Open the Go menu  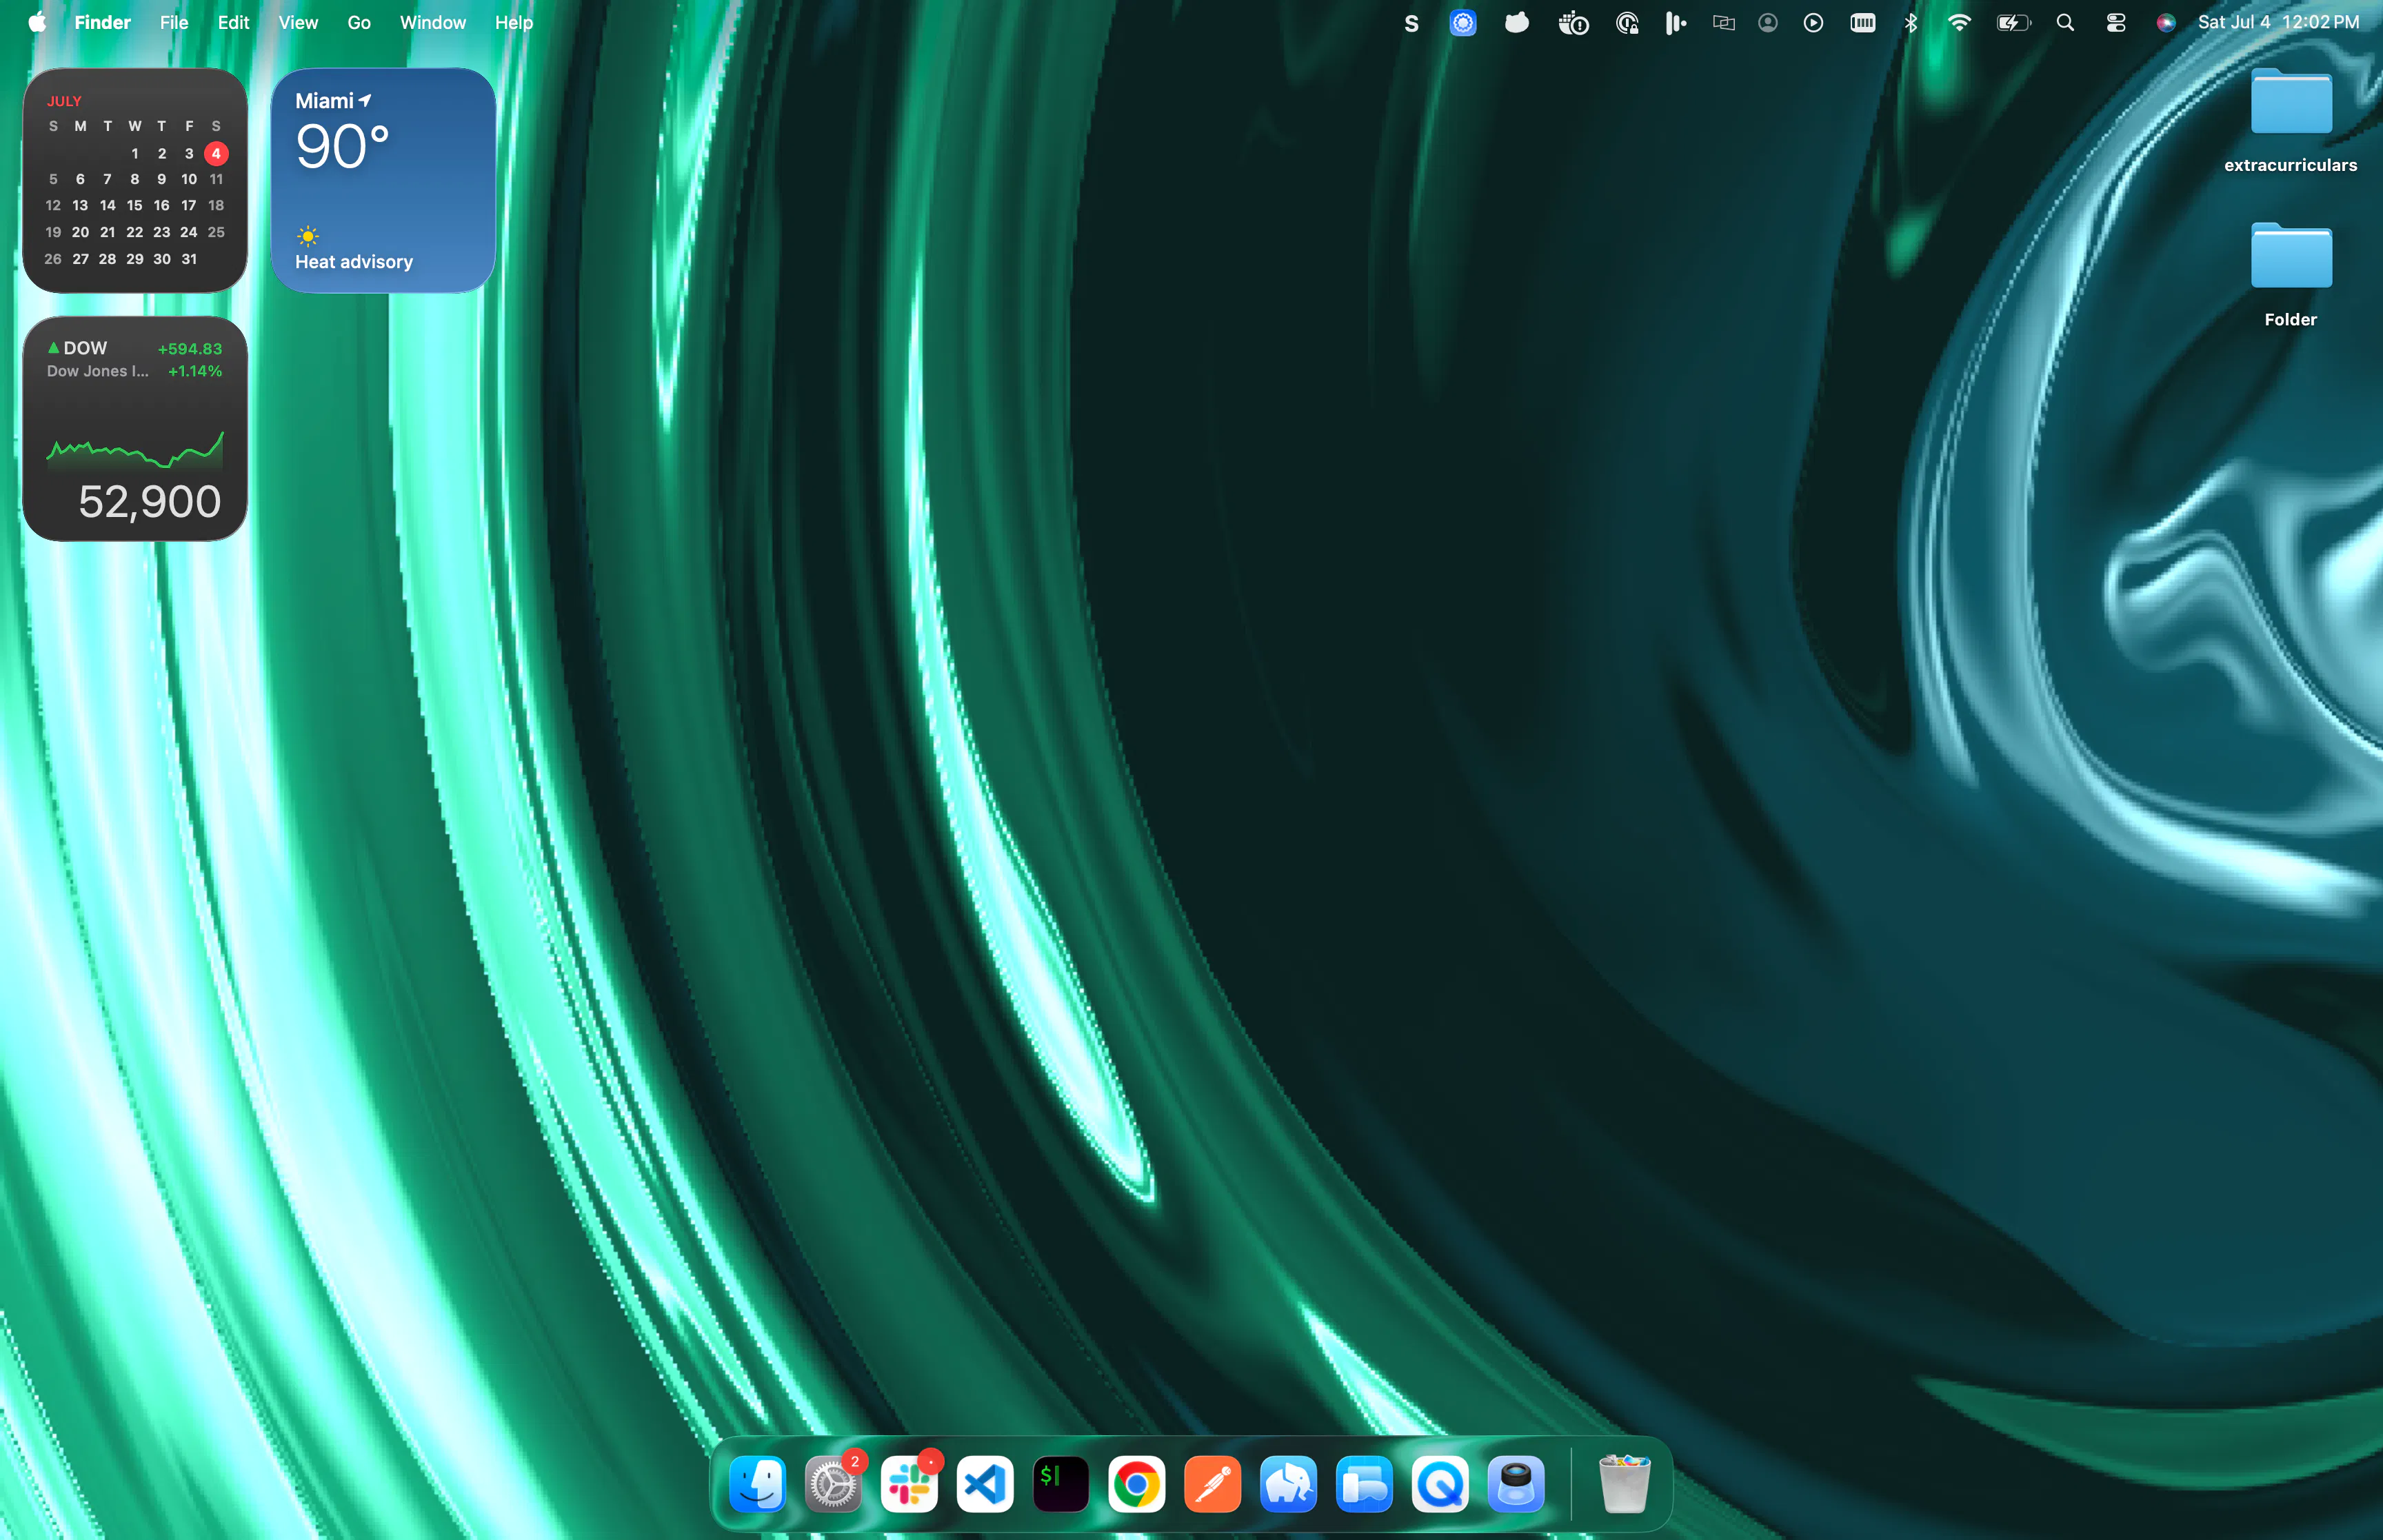click(x=359, y=22)
